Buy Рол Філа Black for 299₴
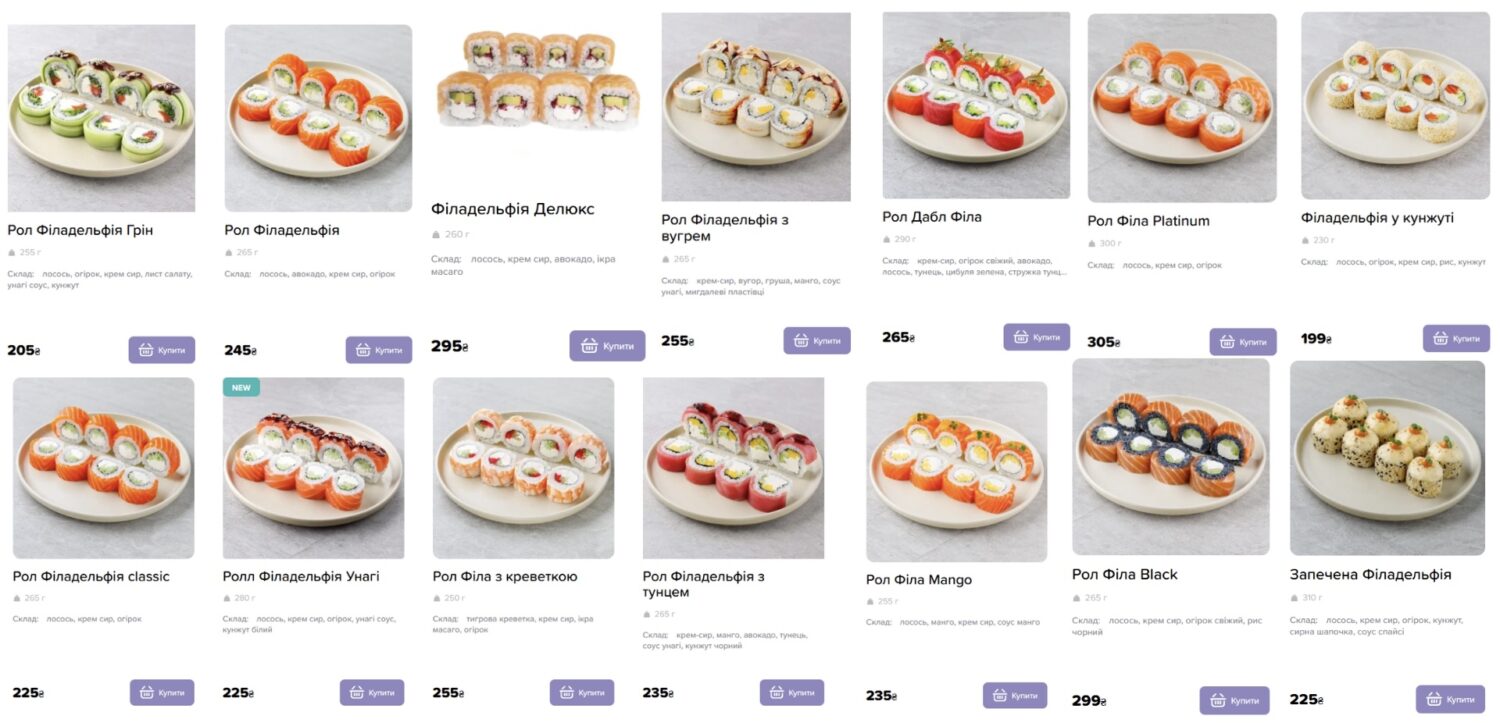 coord(1234,700)
